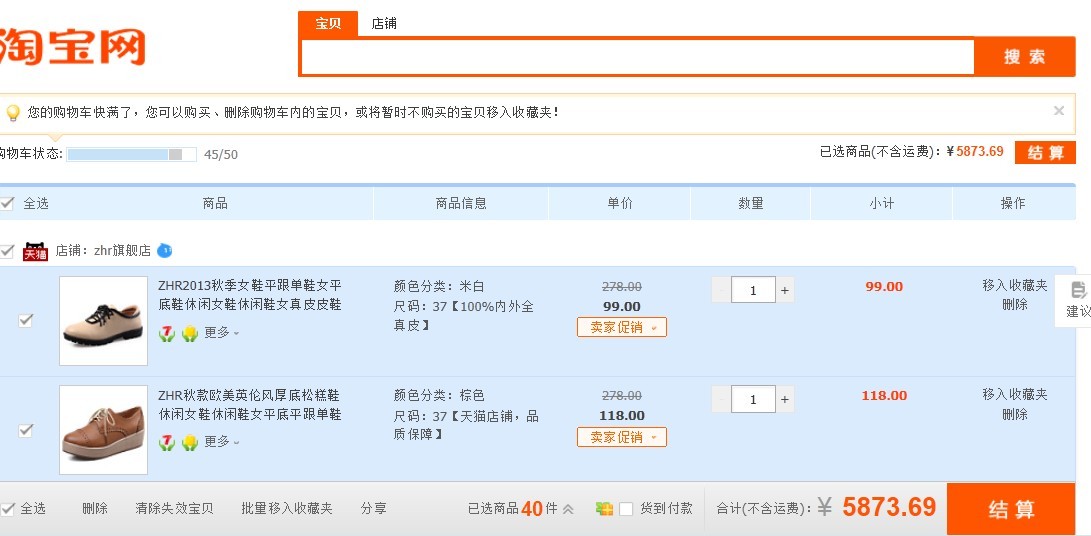The width and height of the screenshot is (1091, 536).
Task: Uncheck the first beige shoe item checkbox
Action: tap(26, 320)
